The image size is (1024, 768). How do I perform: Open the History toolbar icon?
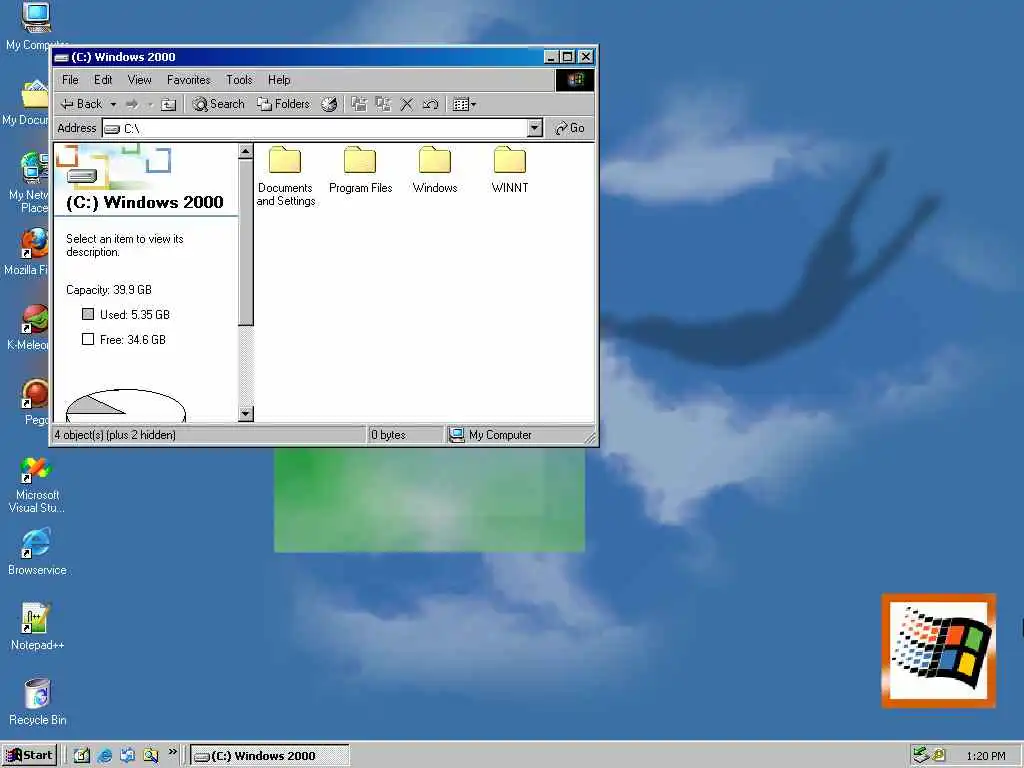point(329,104)
